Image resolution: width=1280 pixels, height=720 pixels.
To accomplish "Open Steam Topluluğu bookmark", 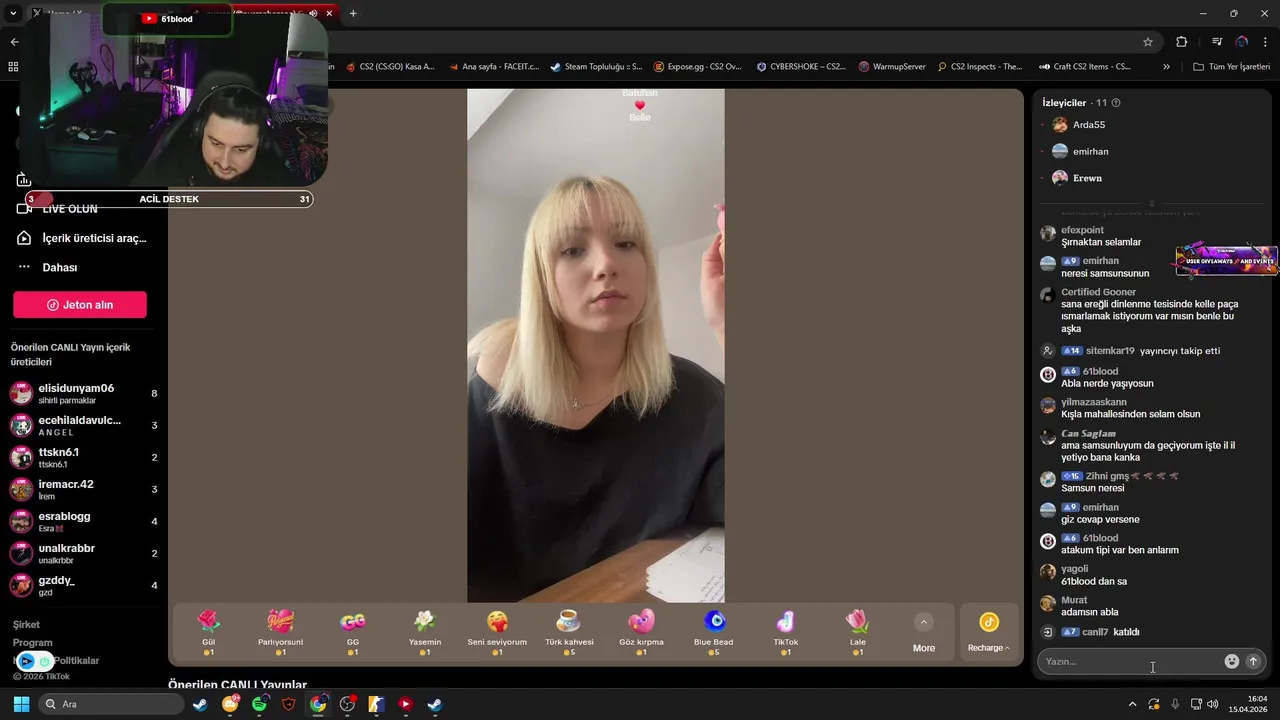I will (595, 67).
